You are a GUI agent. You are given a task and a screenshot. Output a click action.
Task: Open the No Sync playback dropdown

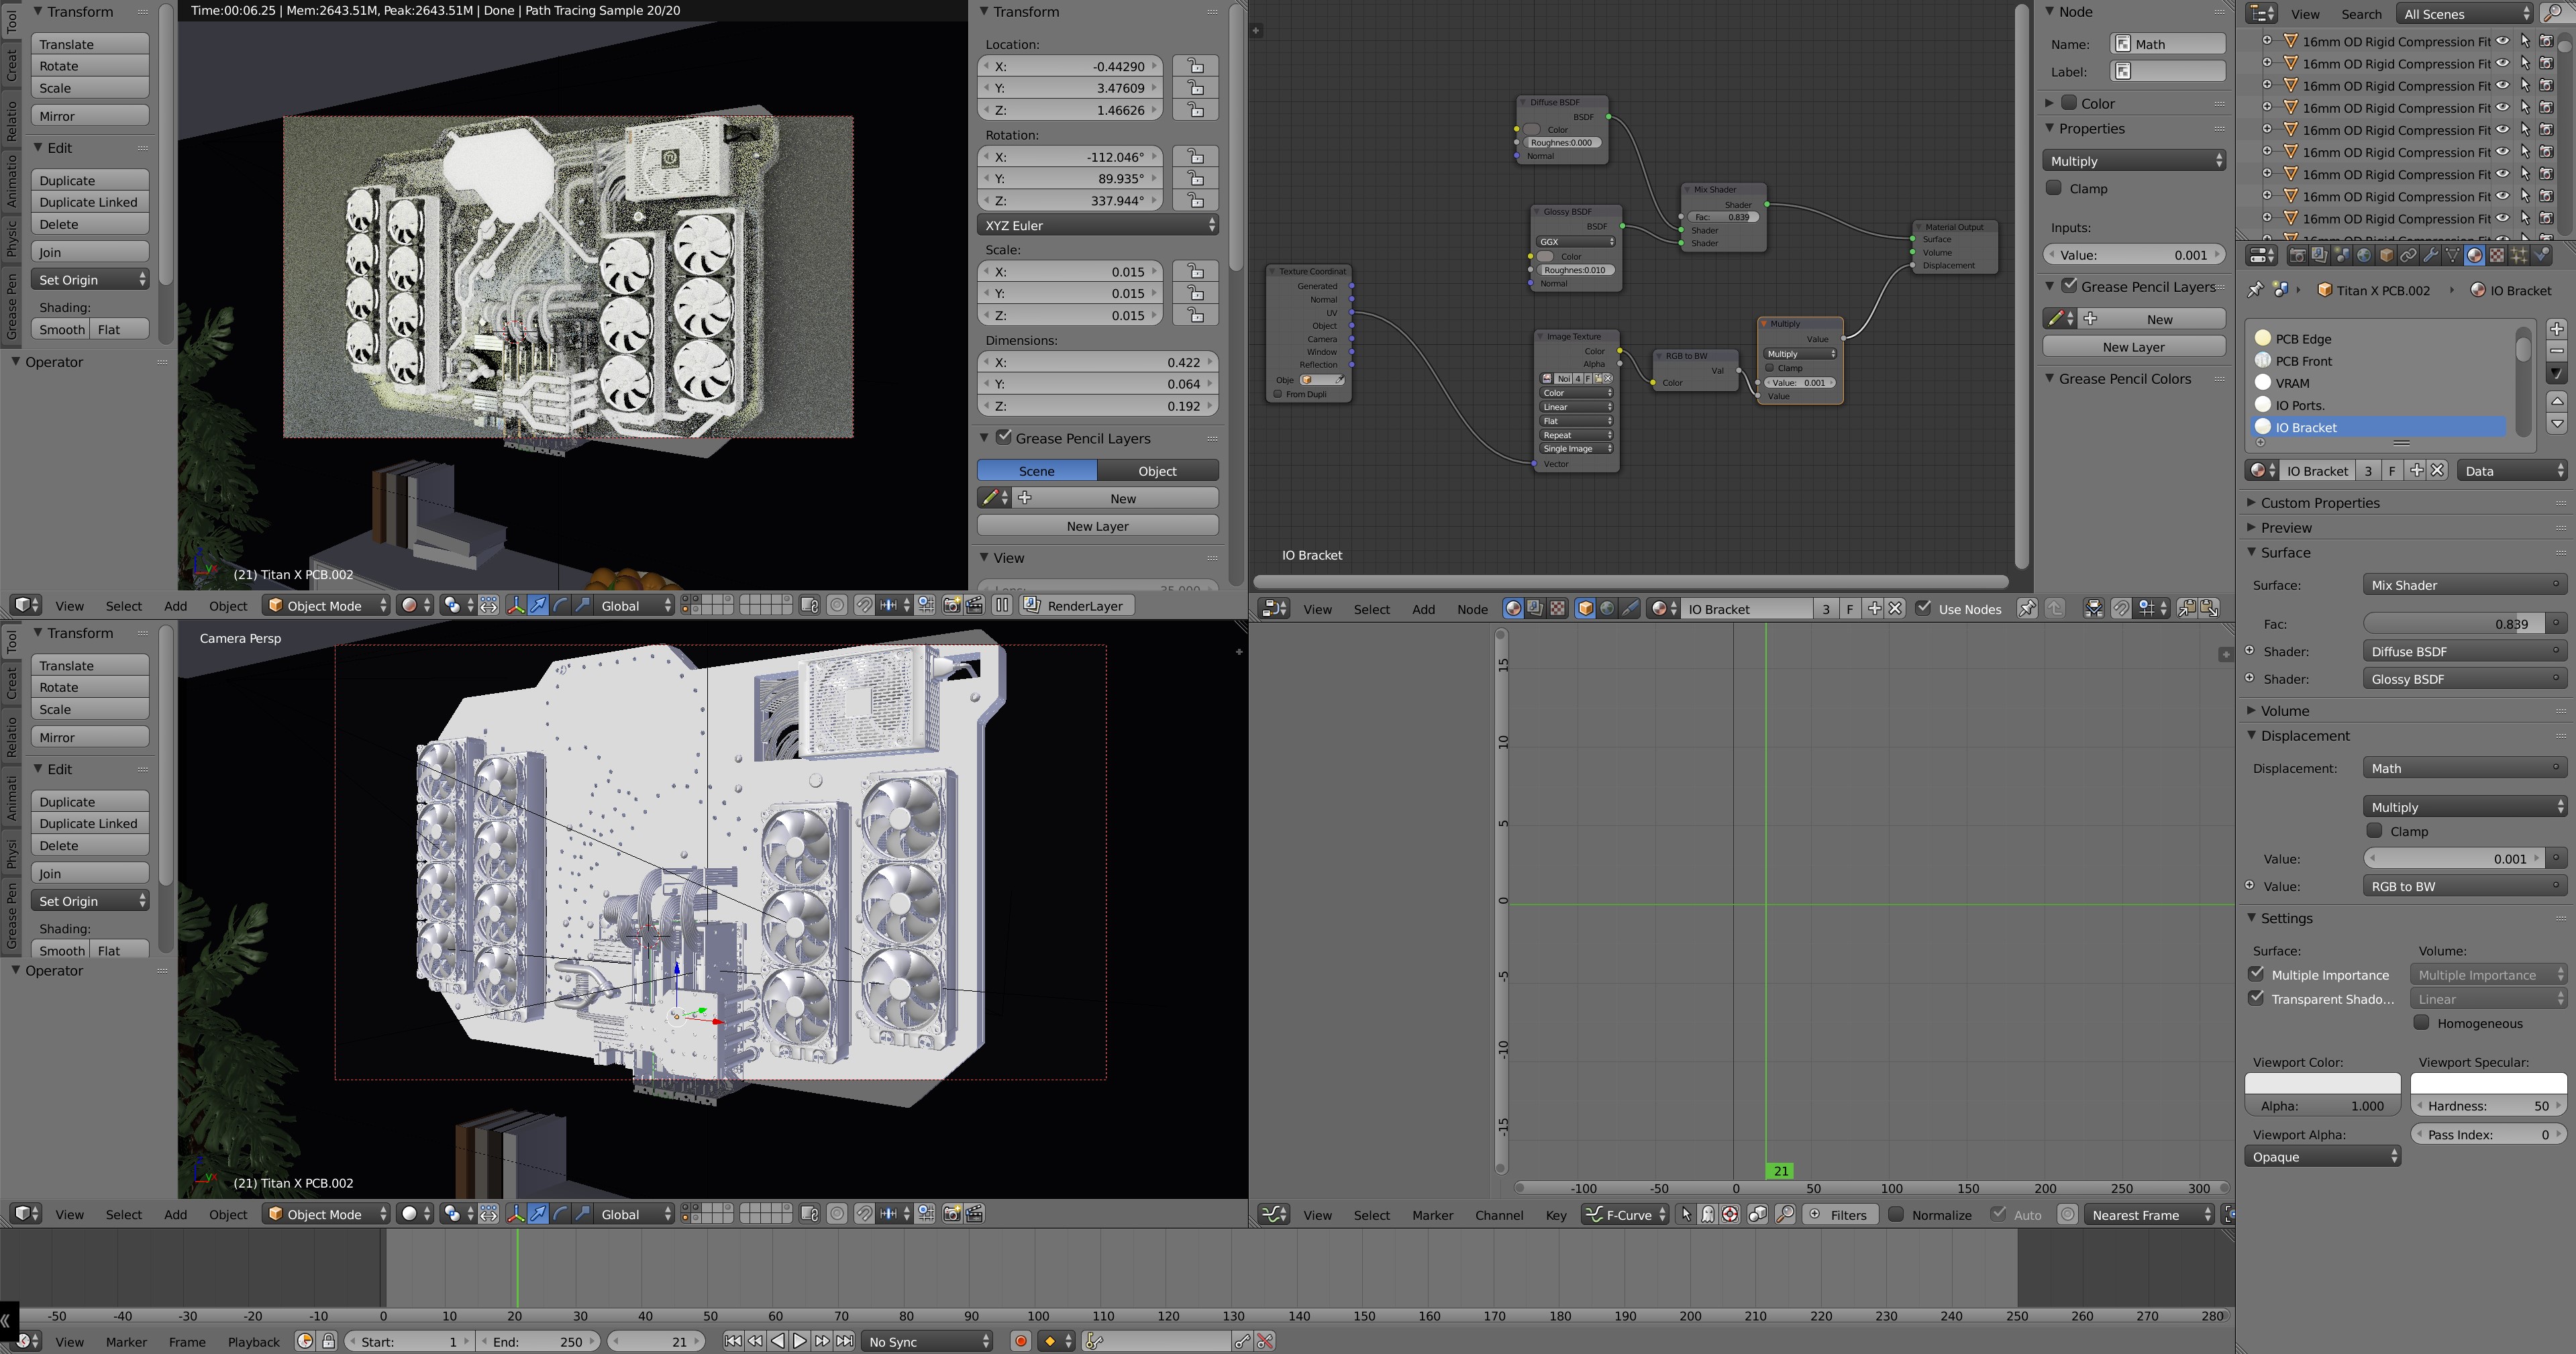(928, 1341)
